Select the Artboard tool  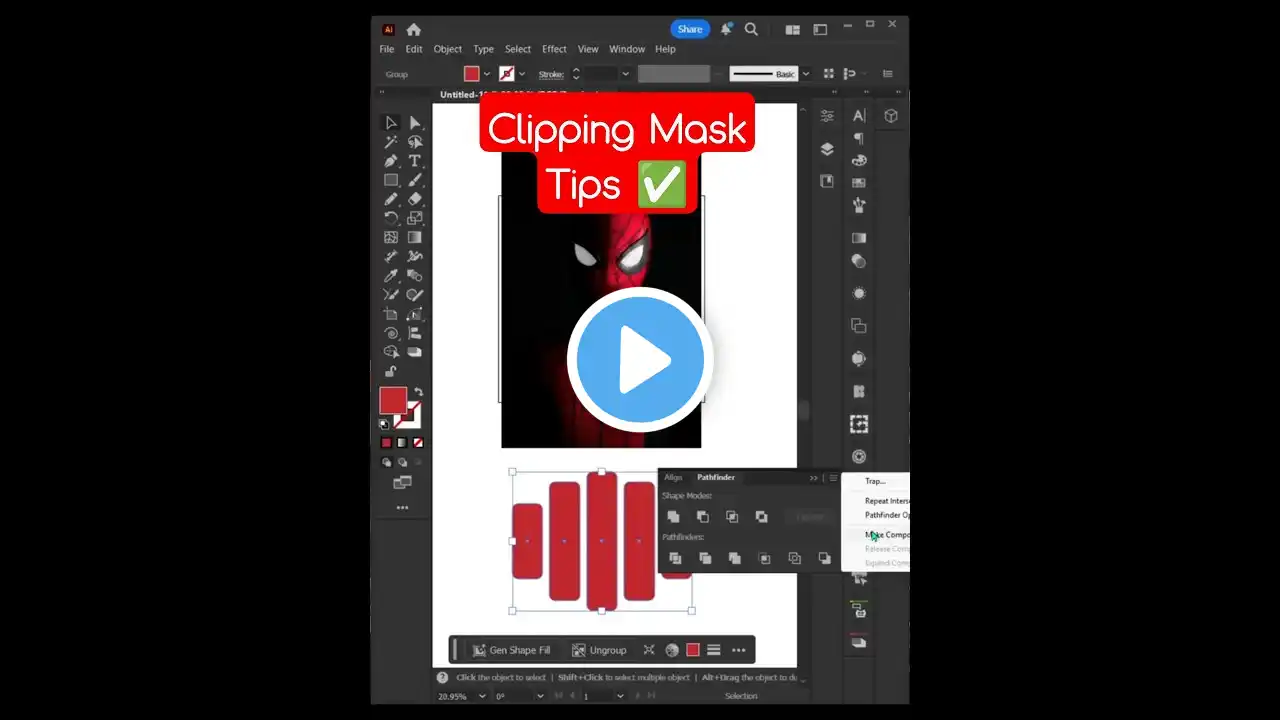(x=391, y=314)
